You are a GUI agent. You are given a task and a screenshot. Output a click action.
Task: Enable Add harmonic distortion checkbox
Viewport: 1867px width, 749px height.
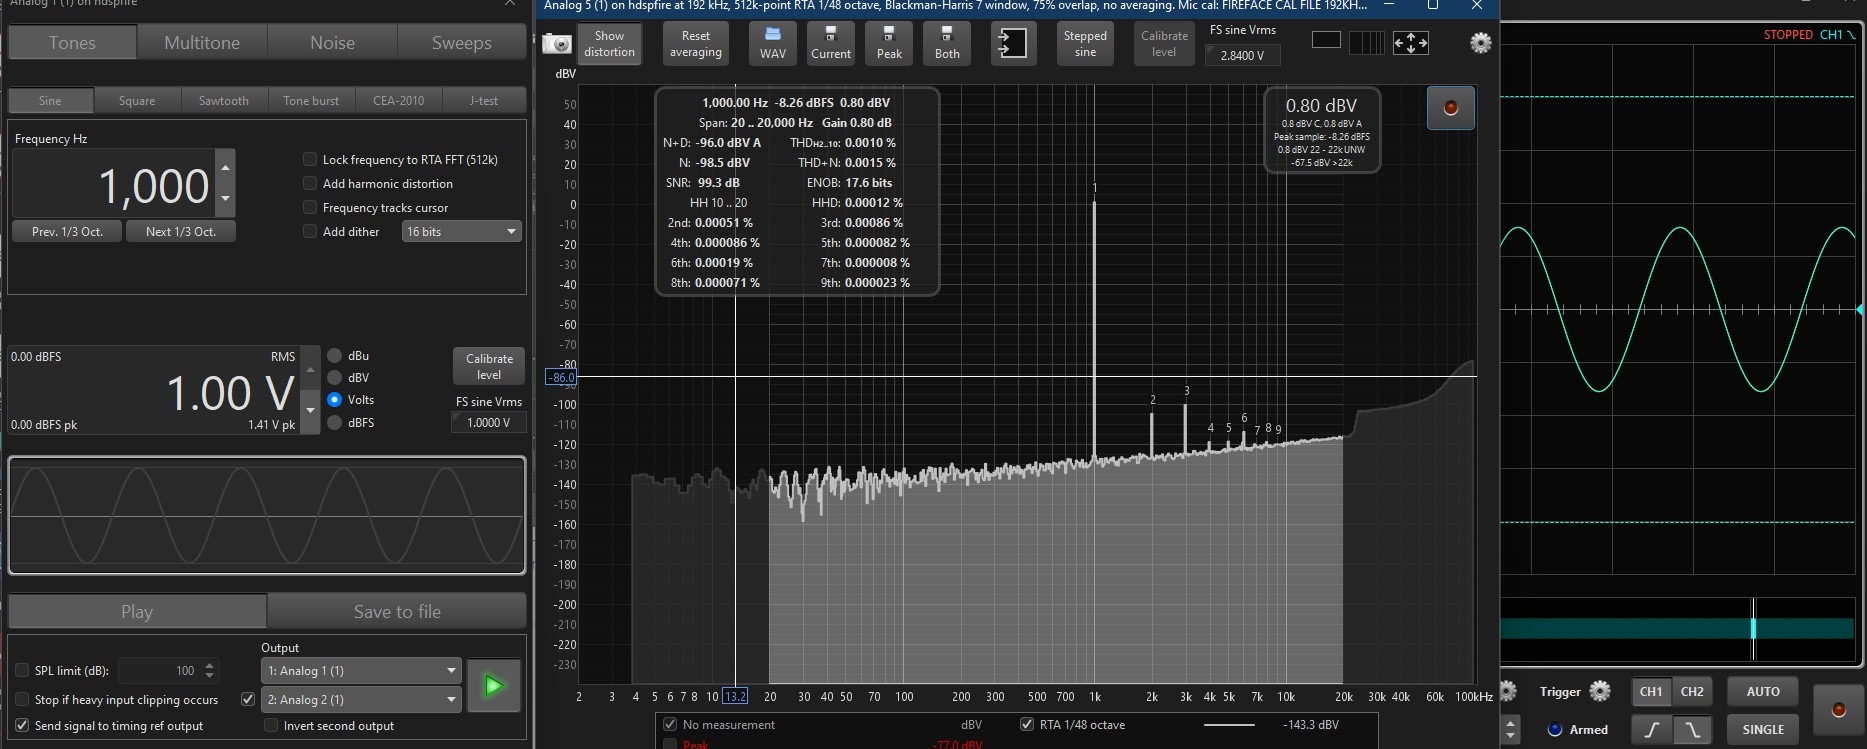point(310,183)
